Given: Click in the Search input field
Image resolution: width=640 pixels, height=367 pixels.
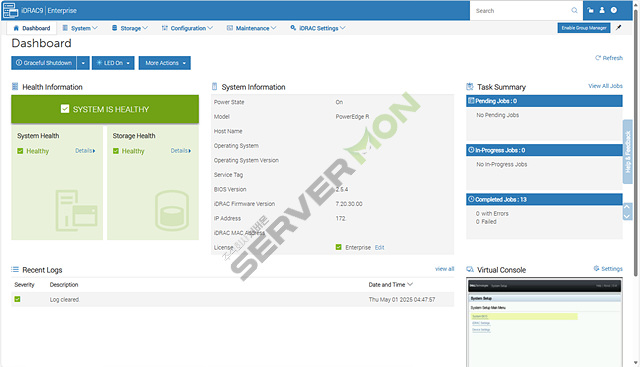Looking at the screenshot, I should pos(522,11).
